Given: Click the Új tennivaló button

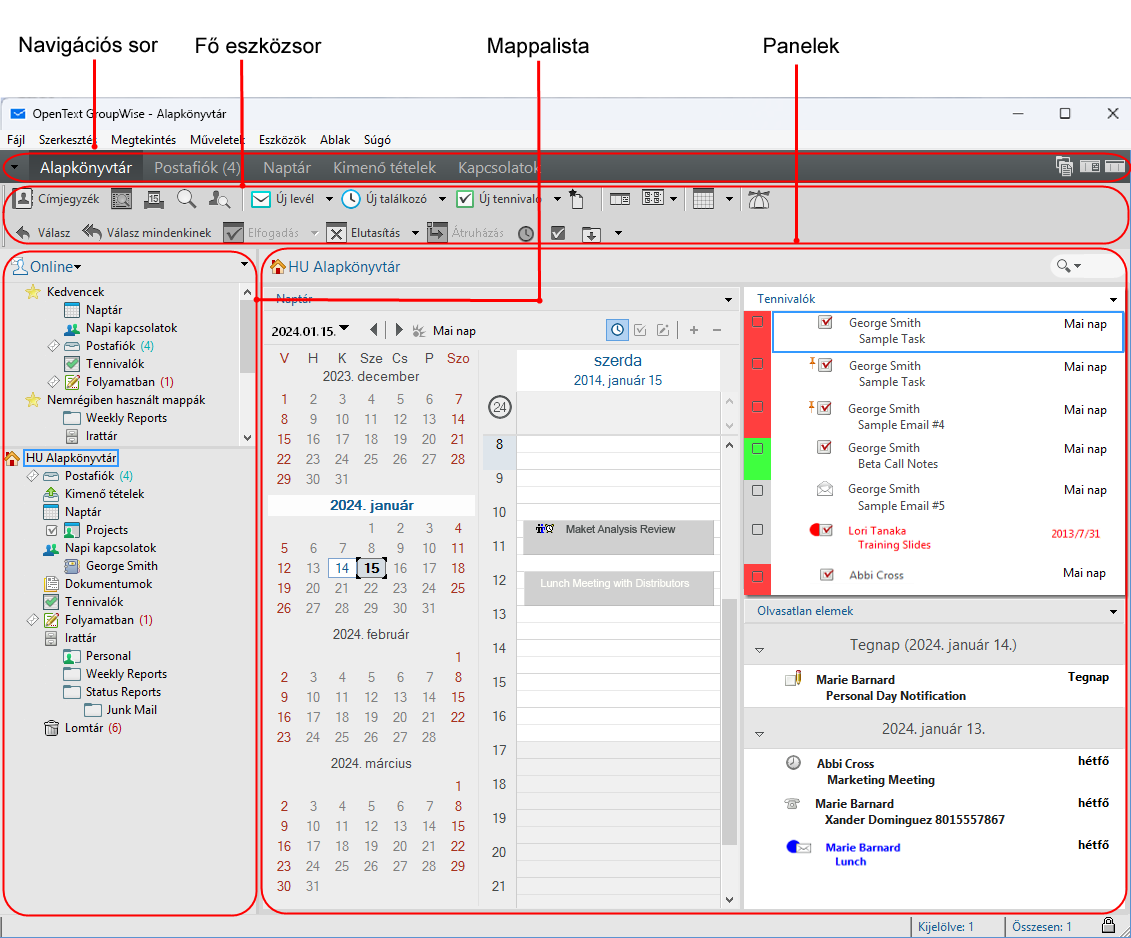Looking at the screenshot, I should [x=499, y=199].
